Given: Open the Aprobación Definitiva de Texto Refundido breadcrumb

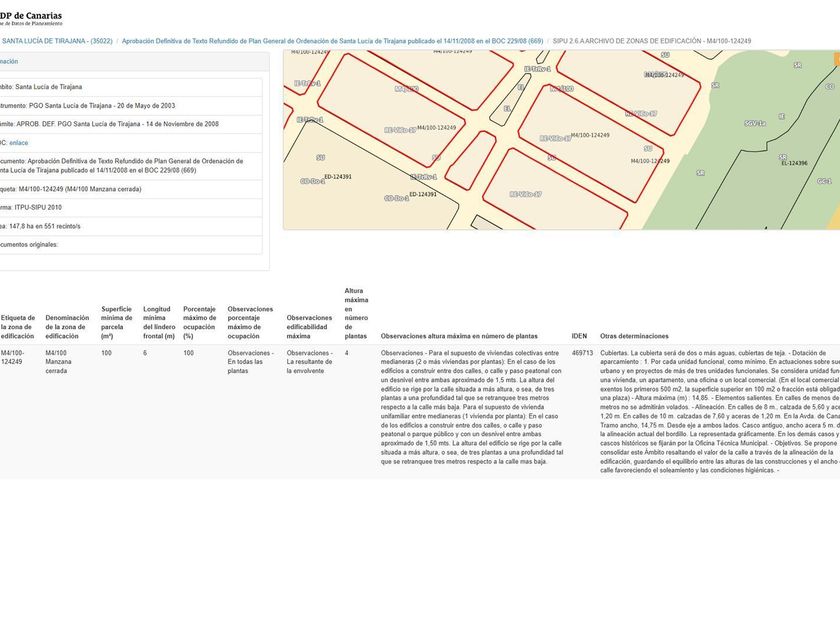Looking at the screenshot, I should tap(332, 41).
